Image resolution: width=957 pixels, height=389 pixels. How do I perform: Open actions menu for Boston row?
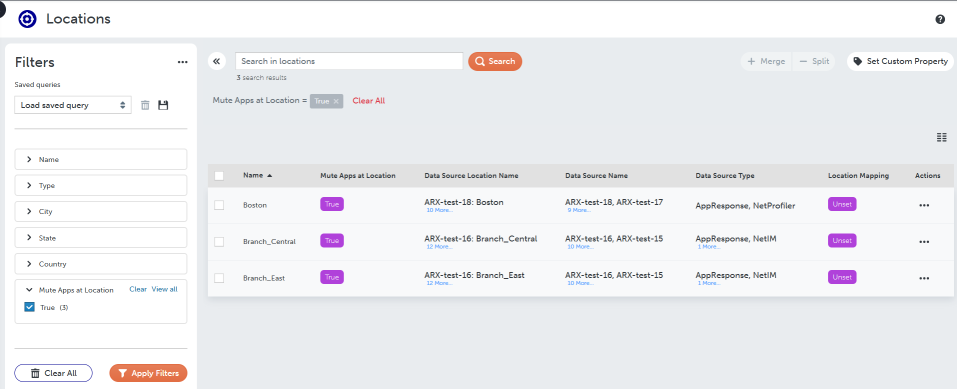(x=924, y=205)
